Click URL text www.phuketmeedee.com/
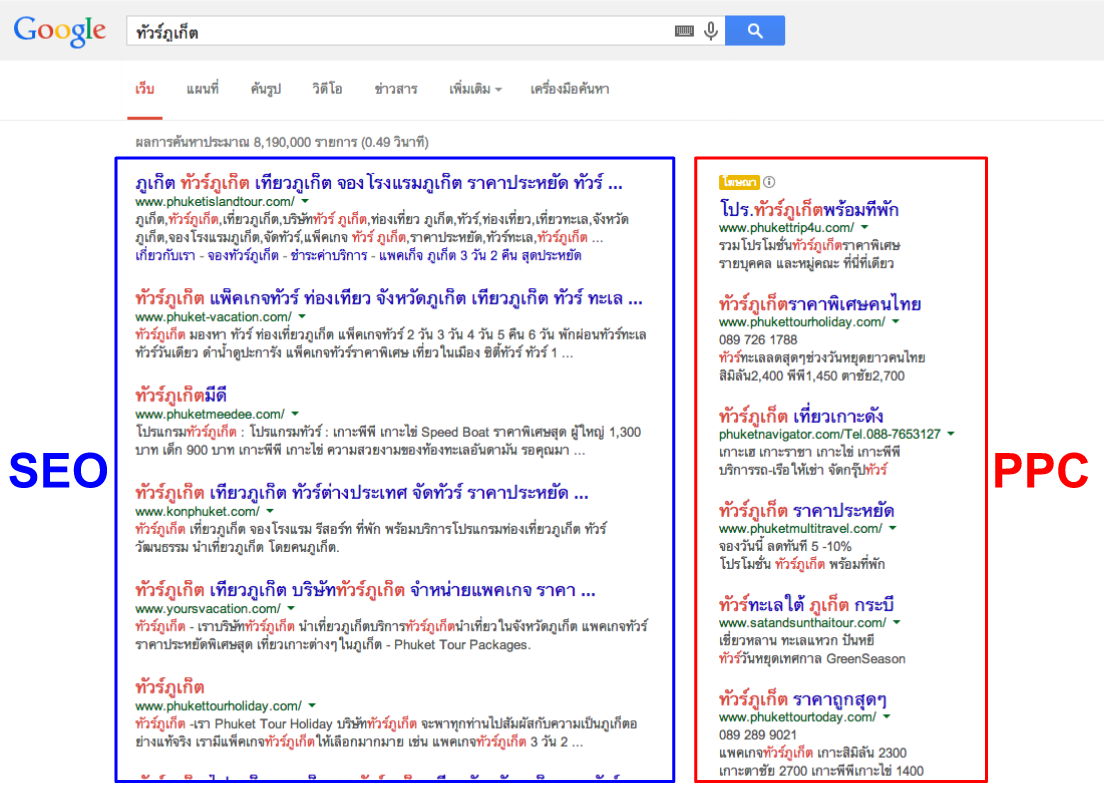This screenshot has height=796, width=1104. (210, 414)
